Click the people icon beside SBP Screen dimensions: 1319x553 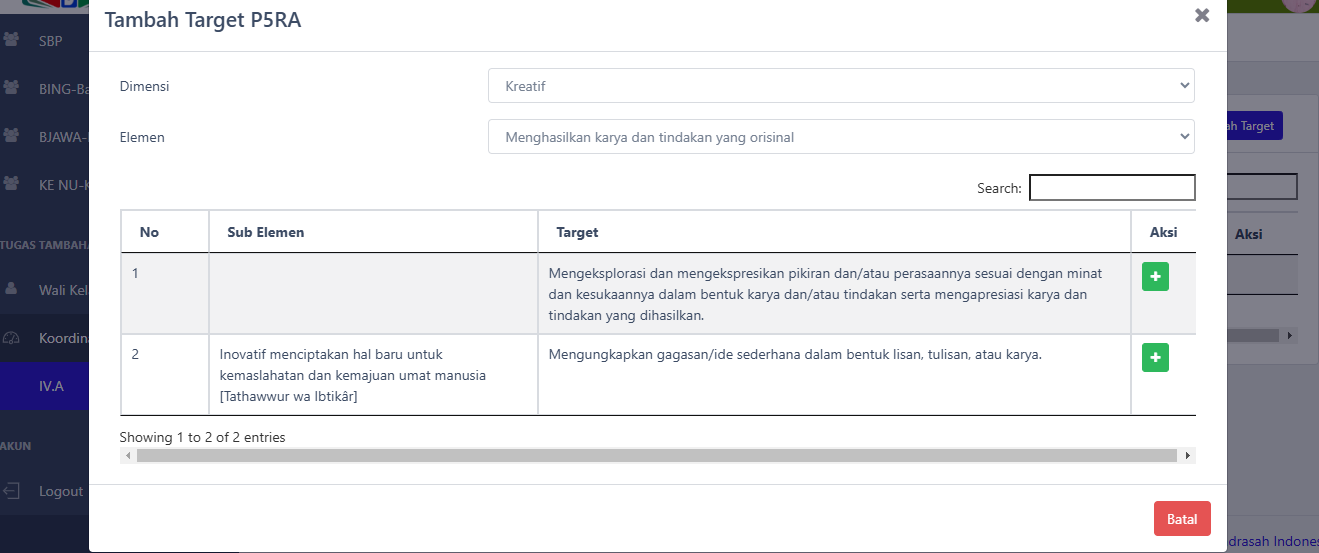click(x=12, y=41)
